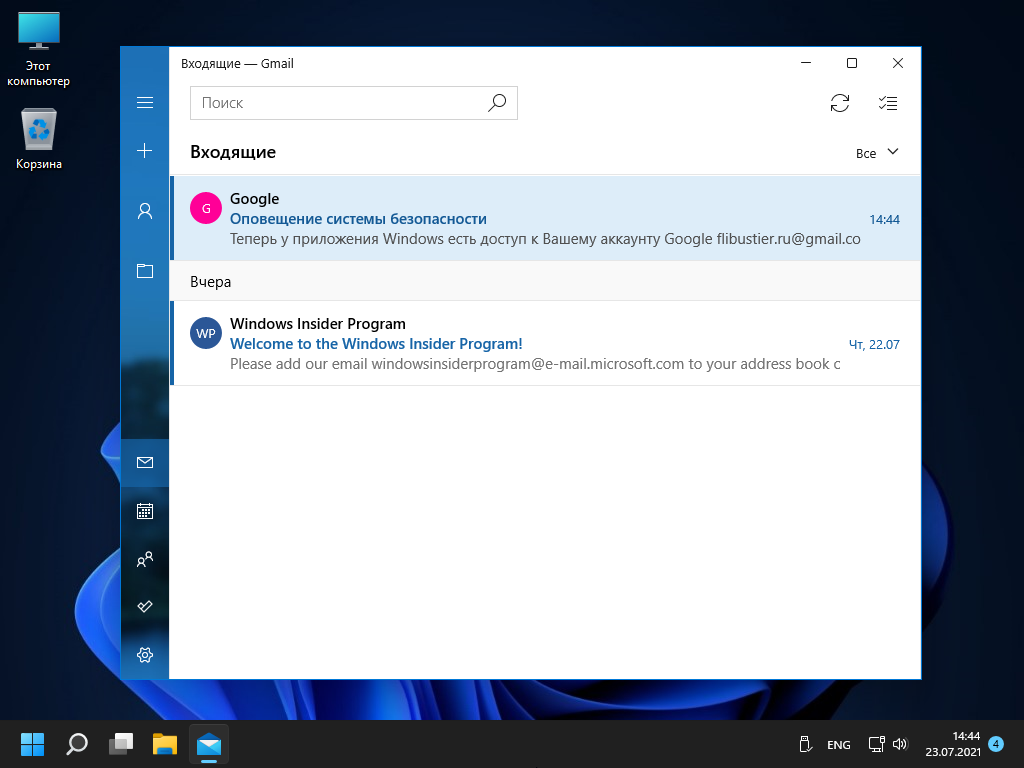Open the People contacts app

145,559
